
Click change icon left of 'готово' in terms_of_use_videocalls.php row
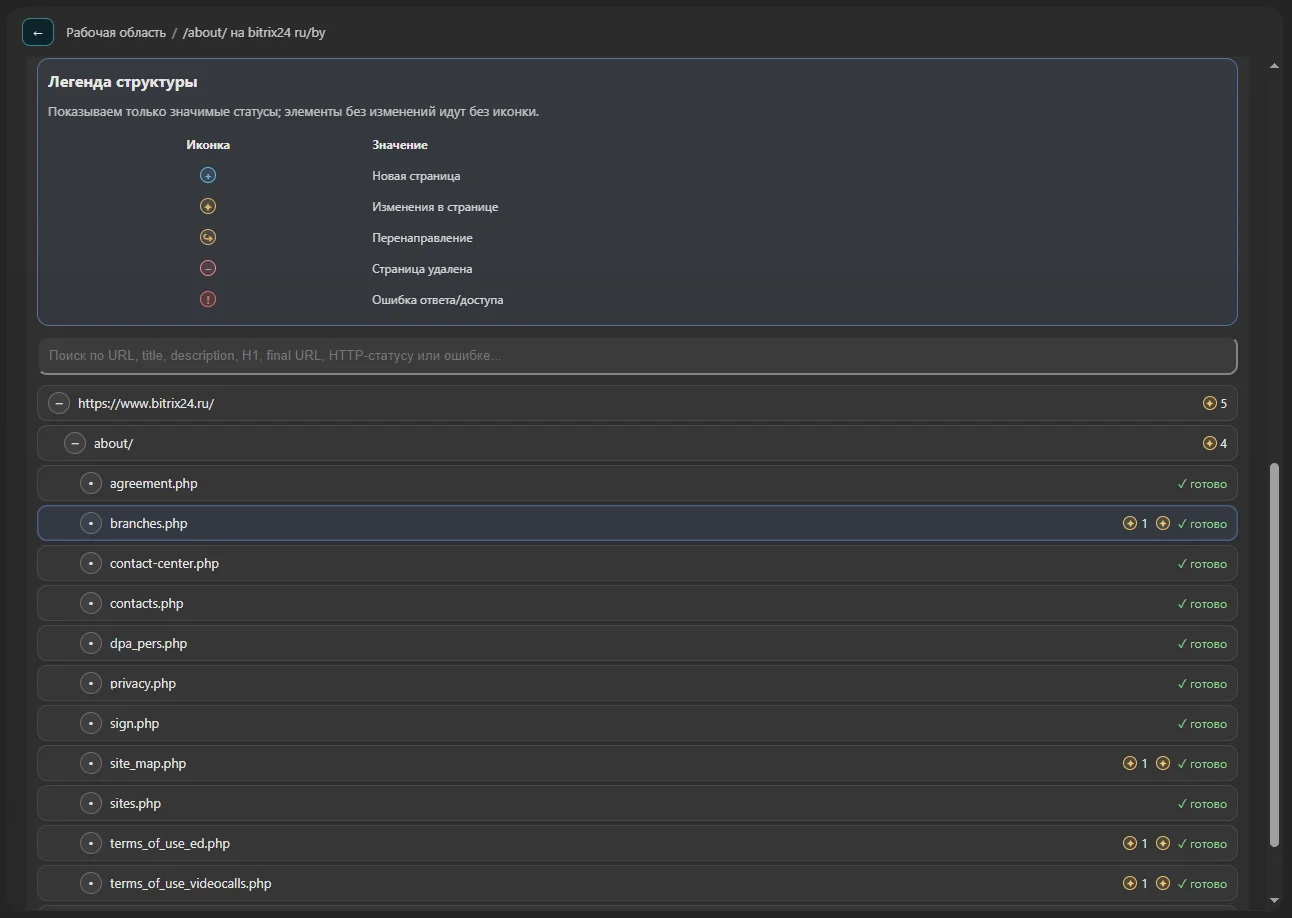1163,883
